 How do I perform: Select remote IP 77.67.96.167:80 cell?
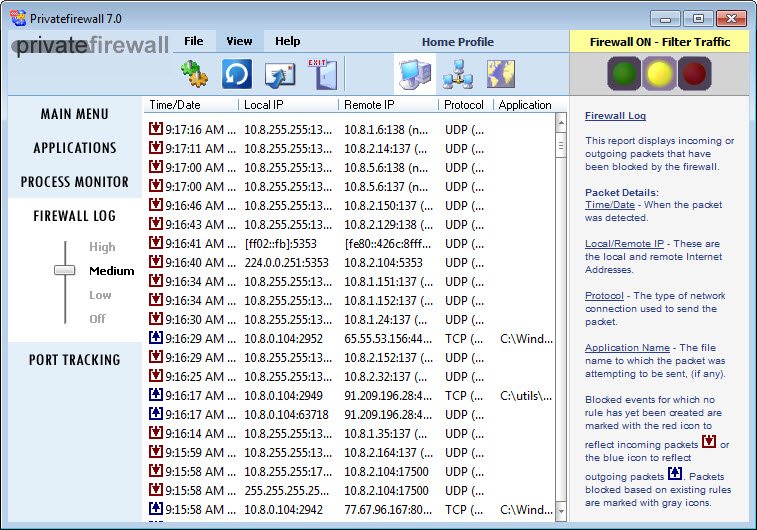(x=388, y=510)
